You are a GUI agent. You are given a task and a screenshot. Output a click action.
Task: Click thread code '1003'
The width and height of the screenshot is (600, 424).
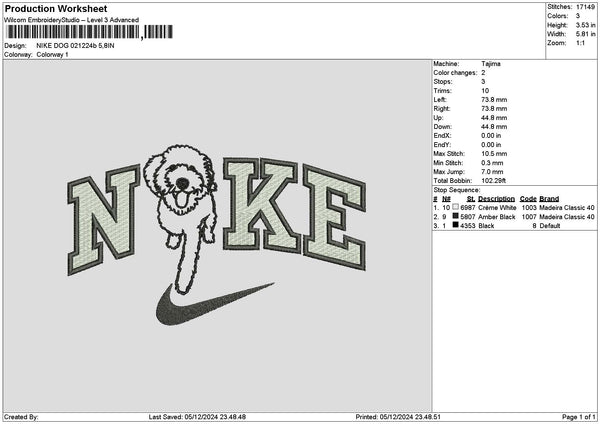point(529,207)
